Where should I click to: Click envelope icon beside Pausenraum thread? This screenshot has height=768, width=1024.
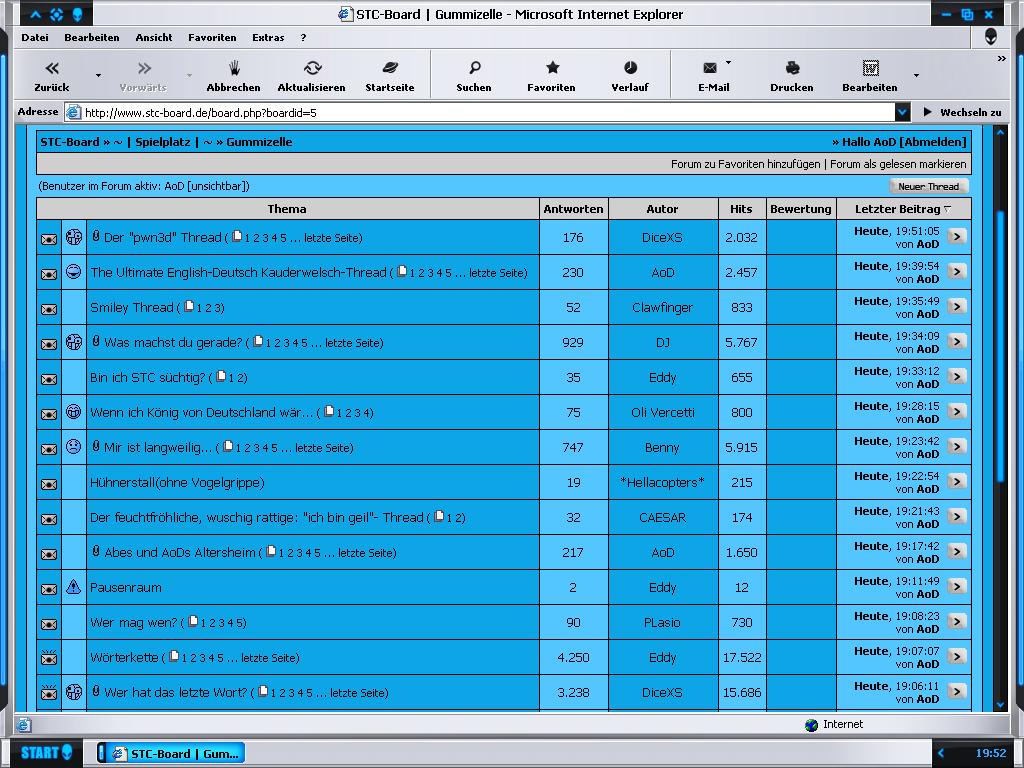coord(49,588)
